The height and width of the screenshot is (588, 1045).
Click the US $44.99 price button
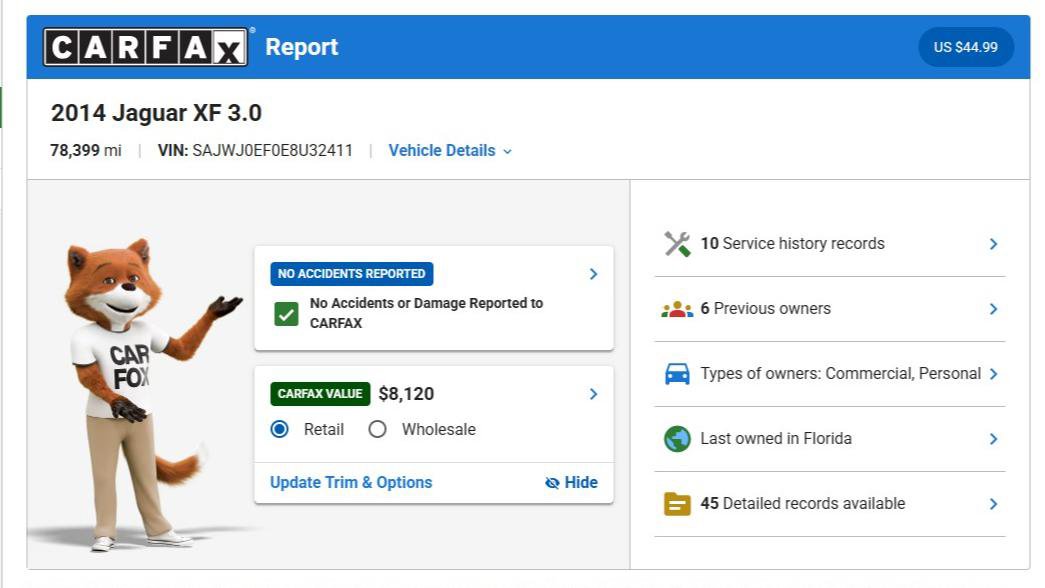click(966, 47)
